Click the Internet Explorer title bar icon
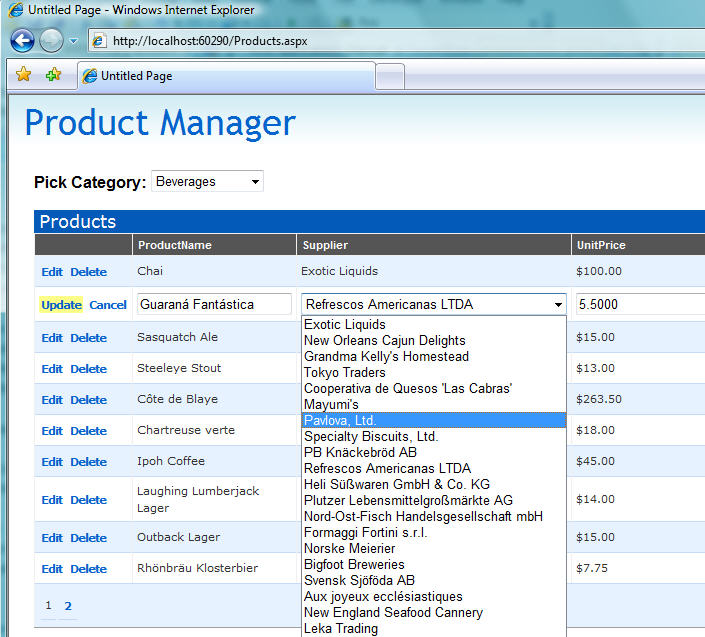 [16, 10]
